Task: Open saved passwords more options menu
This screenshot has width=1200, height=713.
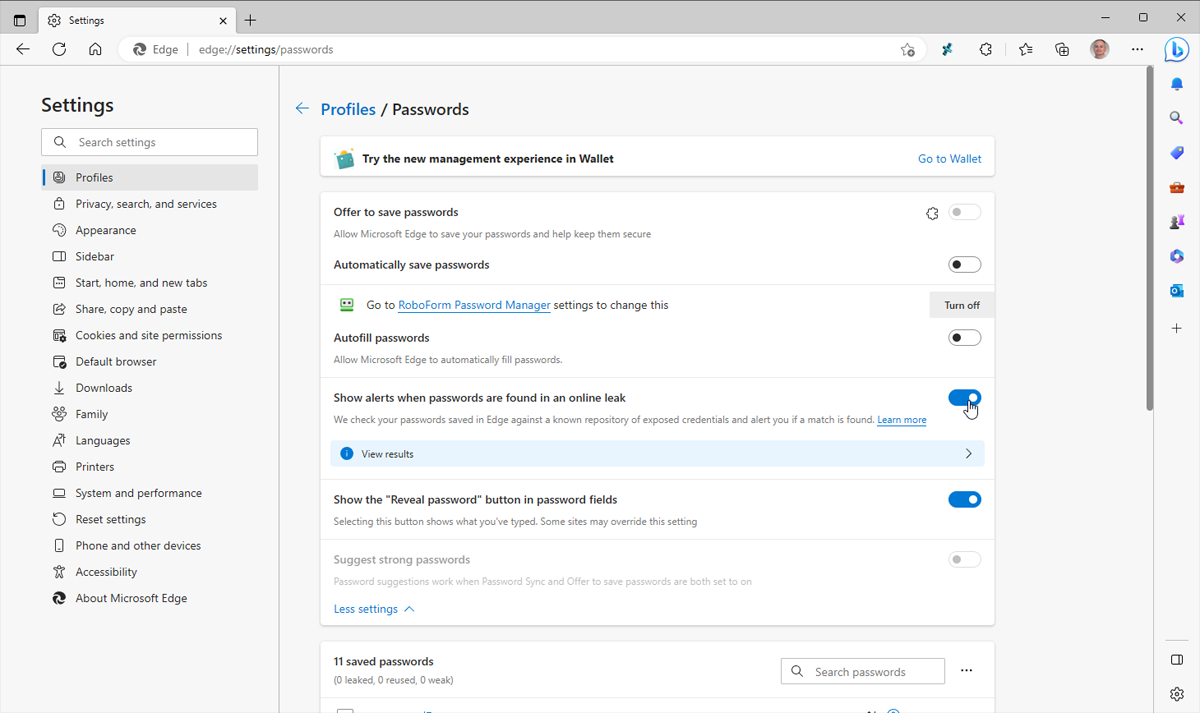Action: 966,671
